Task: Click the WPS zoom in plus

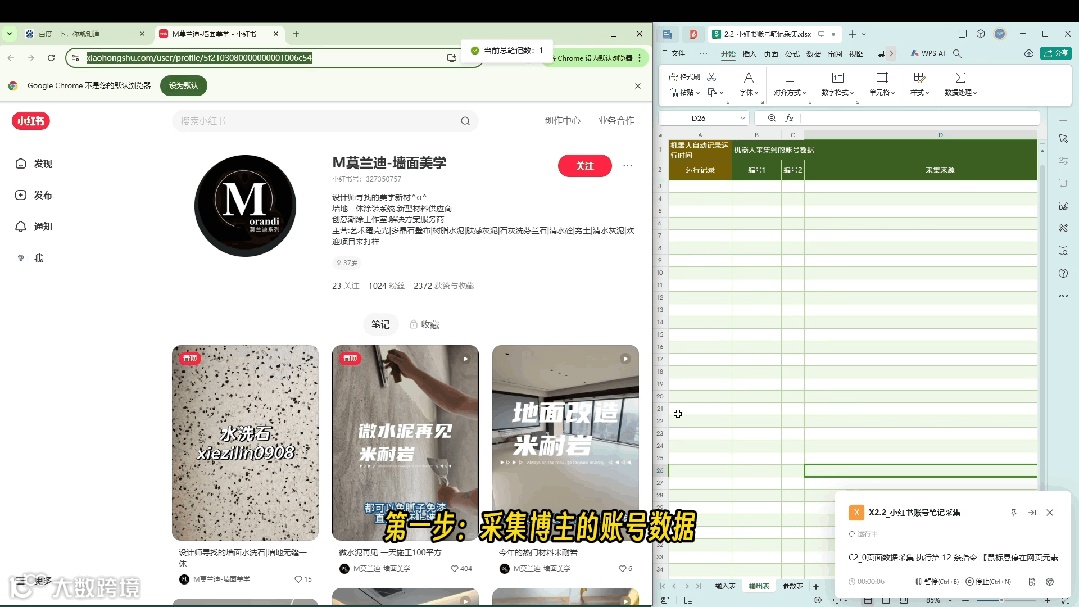Action: 1048,601
